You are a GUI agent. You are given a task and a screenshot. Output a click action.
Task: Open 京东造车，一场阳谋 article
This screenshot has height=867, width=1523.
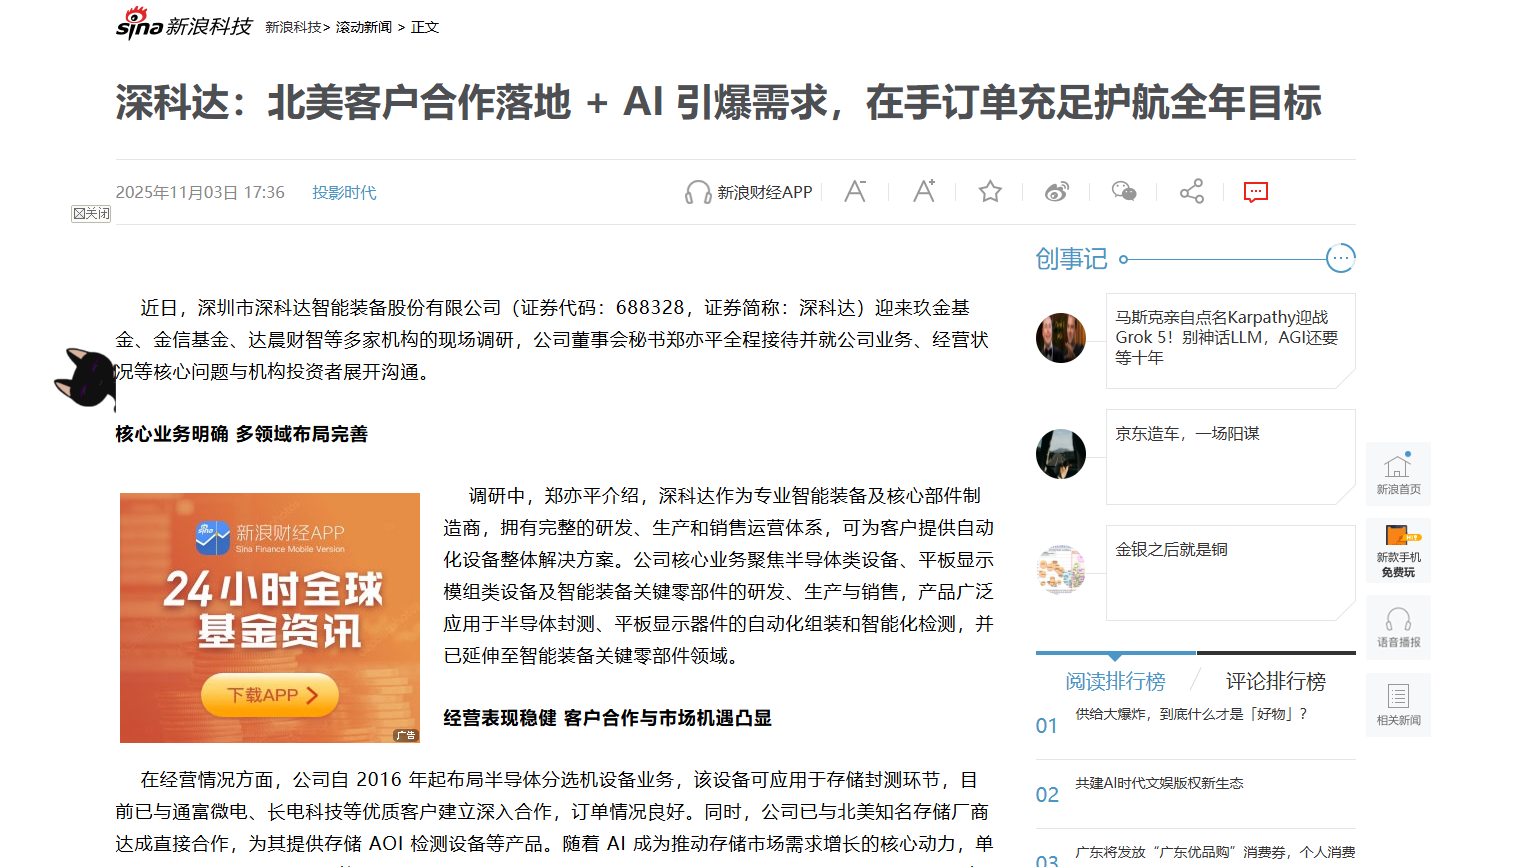pos(1187,433)
